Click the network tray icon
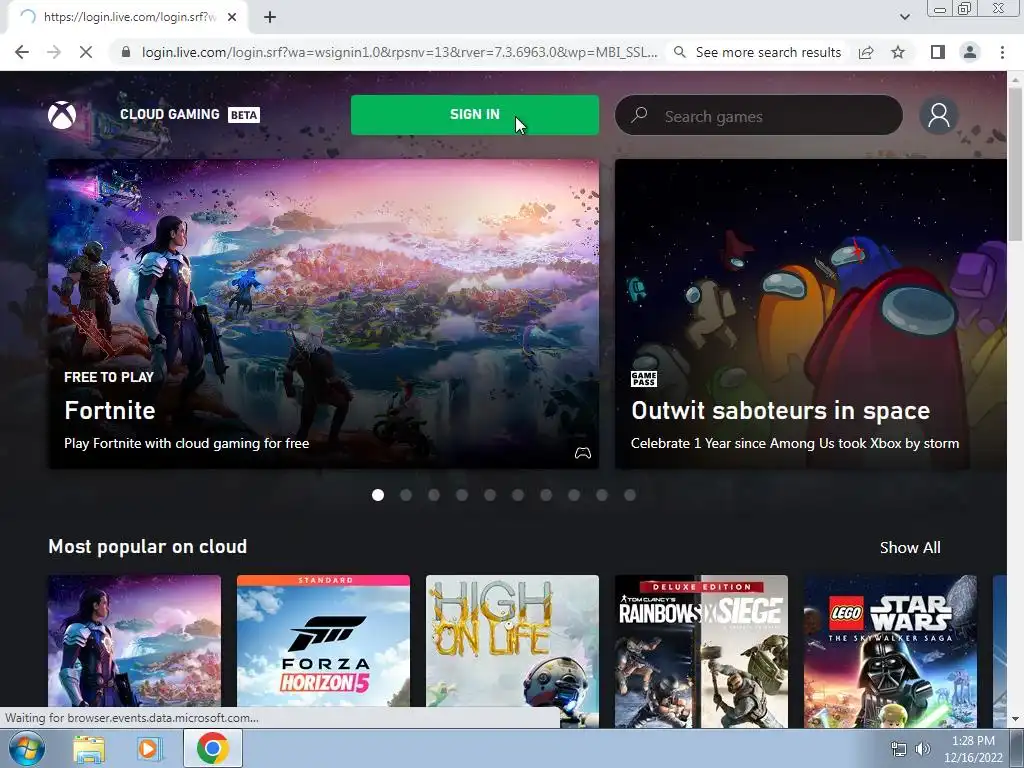The height and width of the screenshot is (768, 1024). [x=899, y=749]
